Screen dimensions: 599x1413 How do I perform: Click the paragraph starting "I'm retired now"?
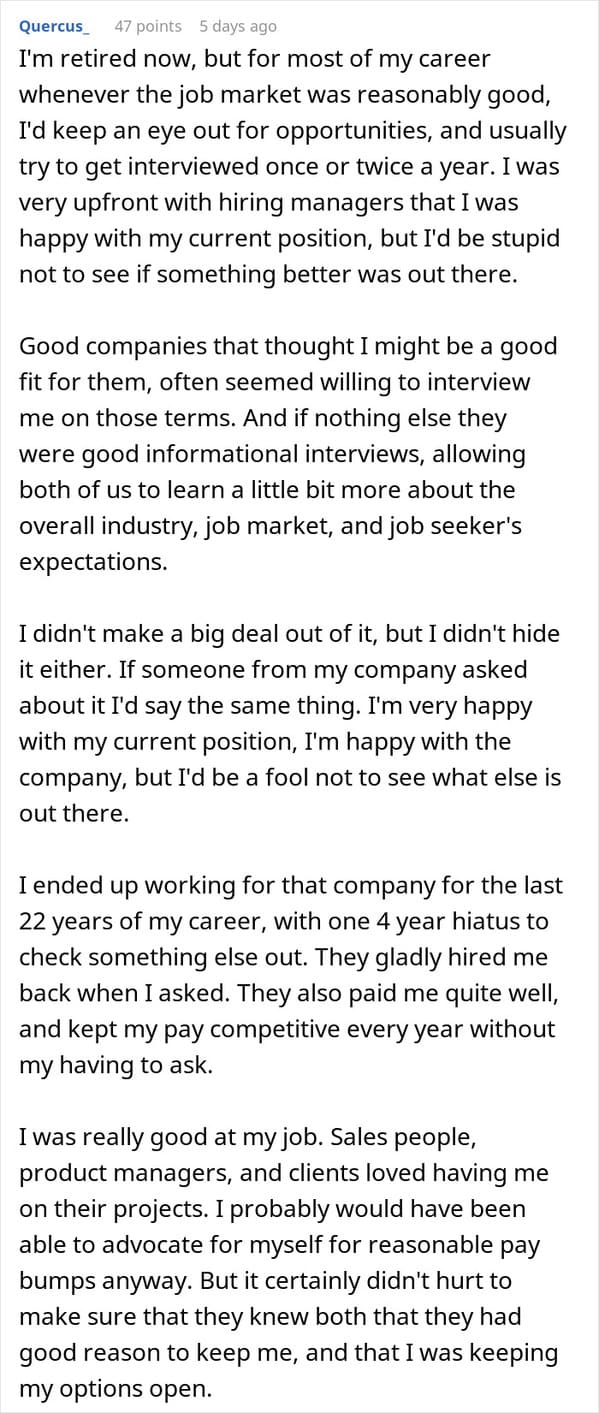pyautogui.click(x=293, y=167)
